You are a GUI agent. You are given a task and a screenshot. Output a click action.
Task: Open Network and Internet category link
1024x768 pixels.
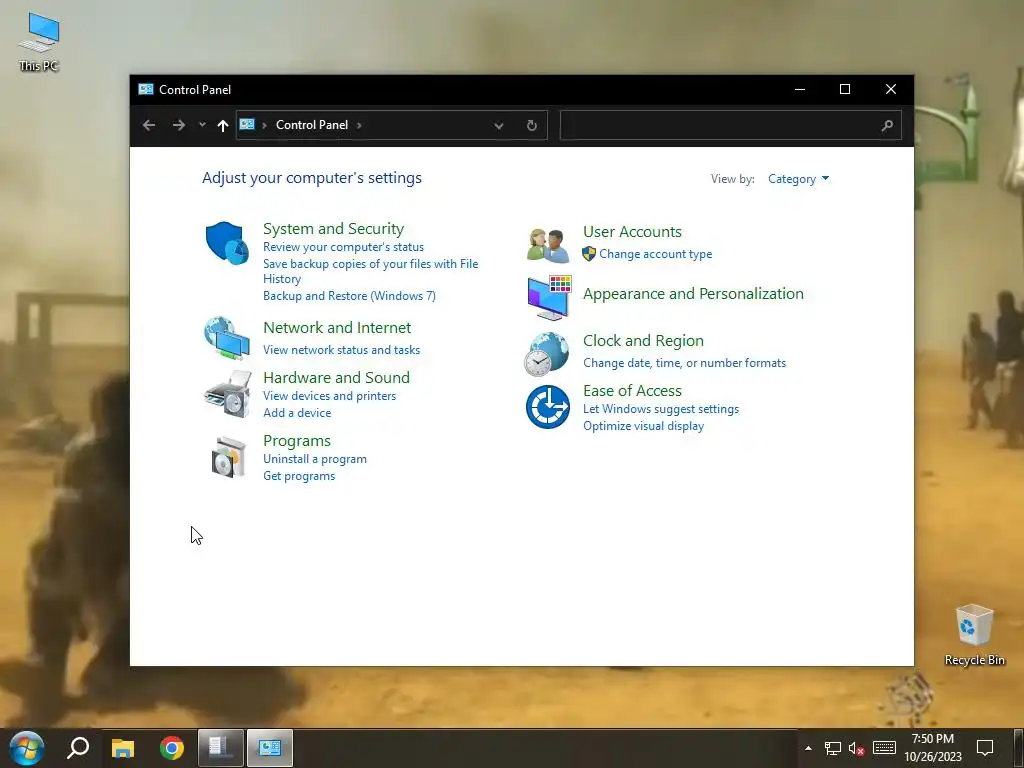coord(337,328)
